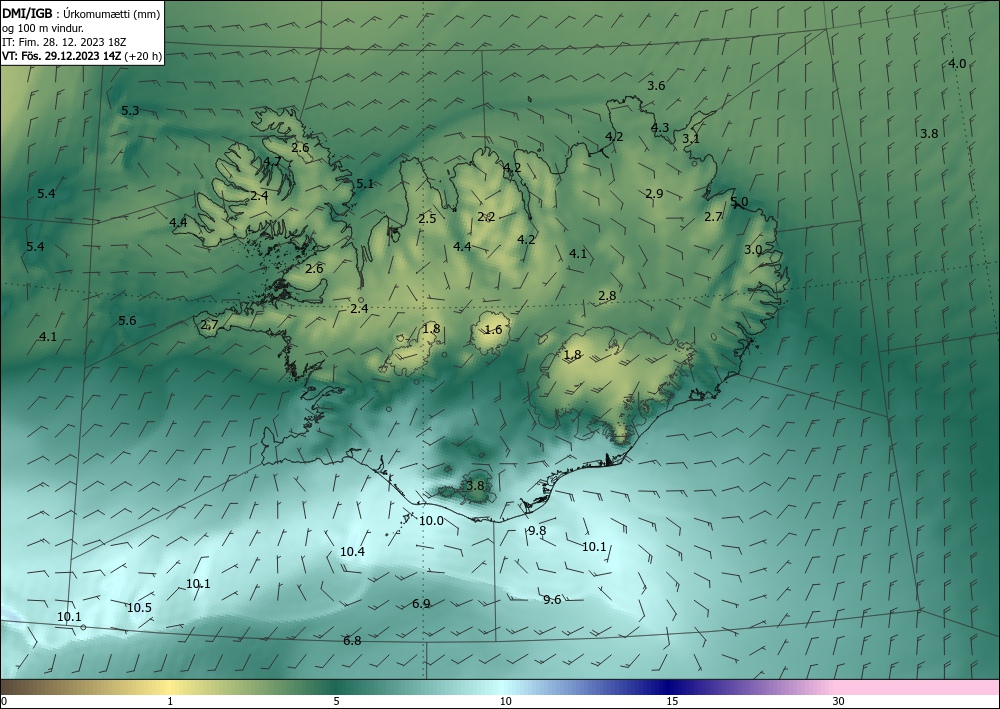
Task: Click the 5.1 value on the map
Action: point(365,184)
